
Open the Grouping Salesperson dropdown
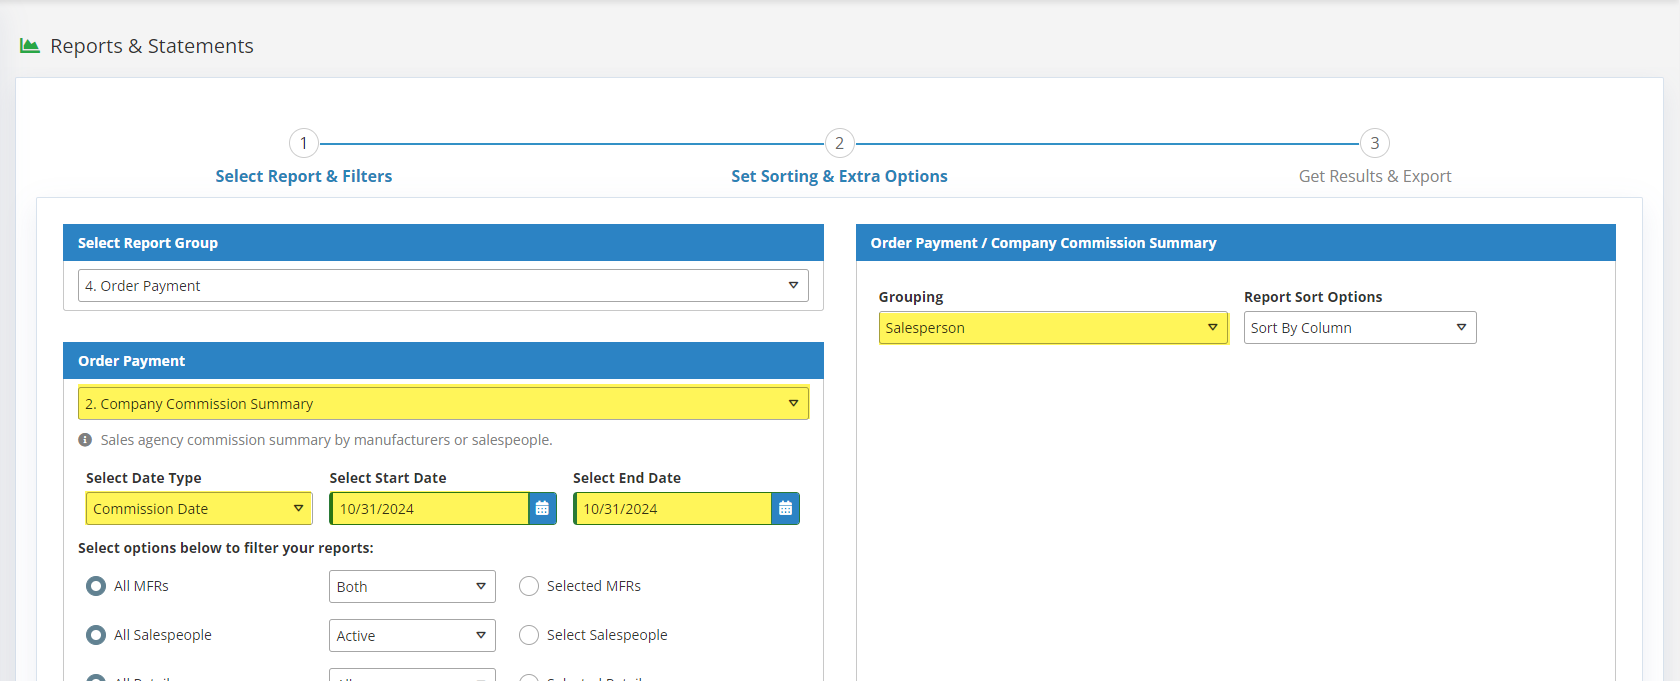(1053, 328)
